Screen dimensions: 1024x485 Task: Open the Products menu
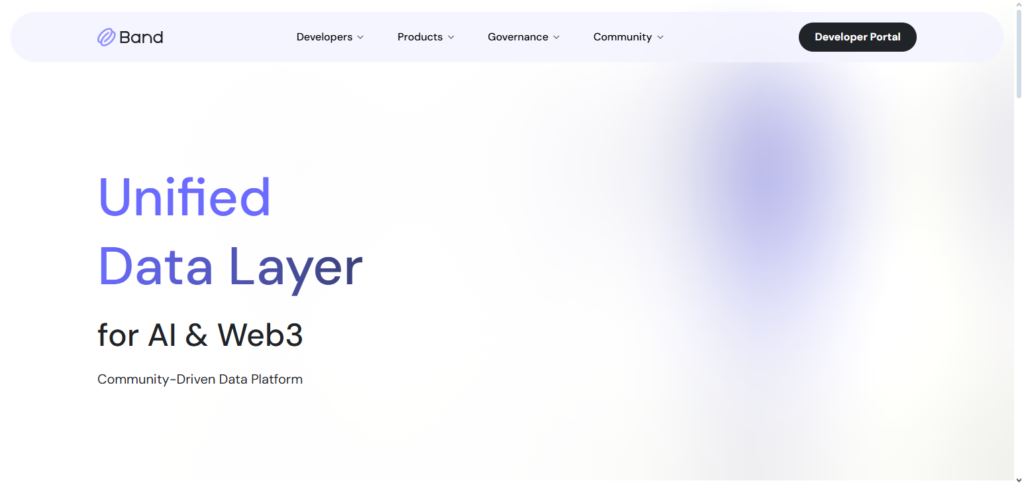[420, 37]
